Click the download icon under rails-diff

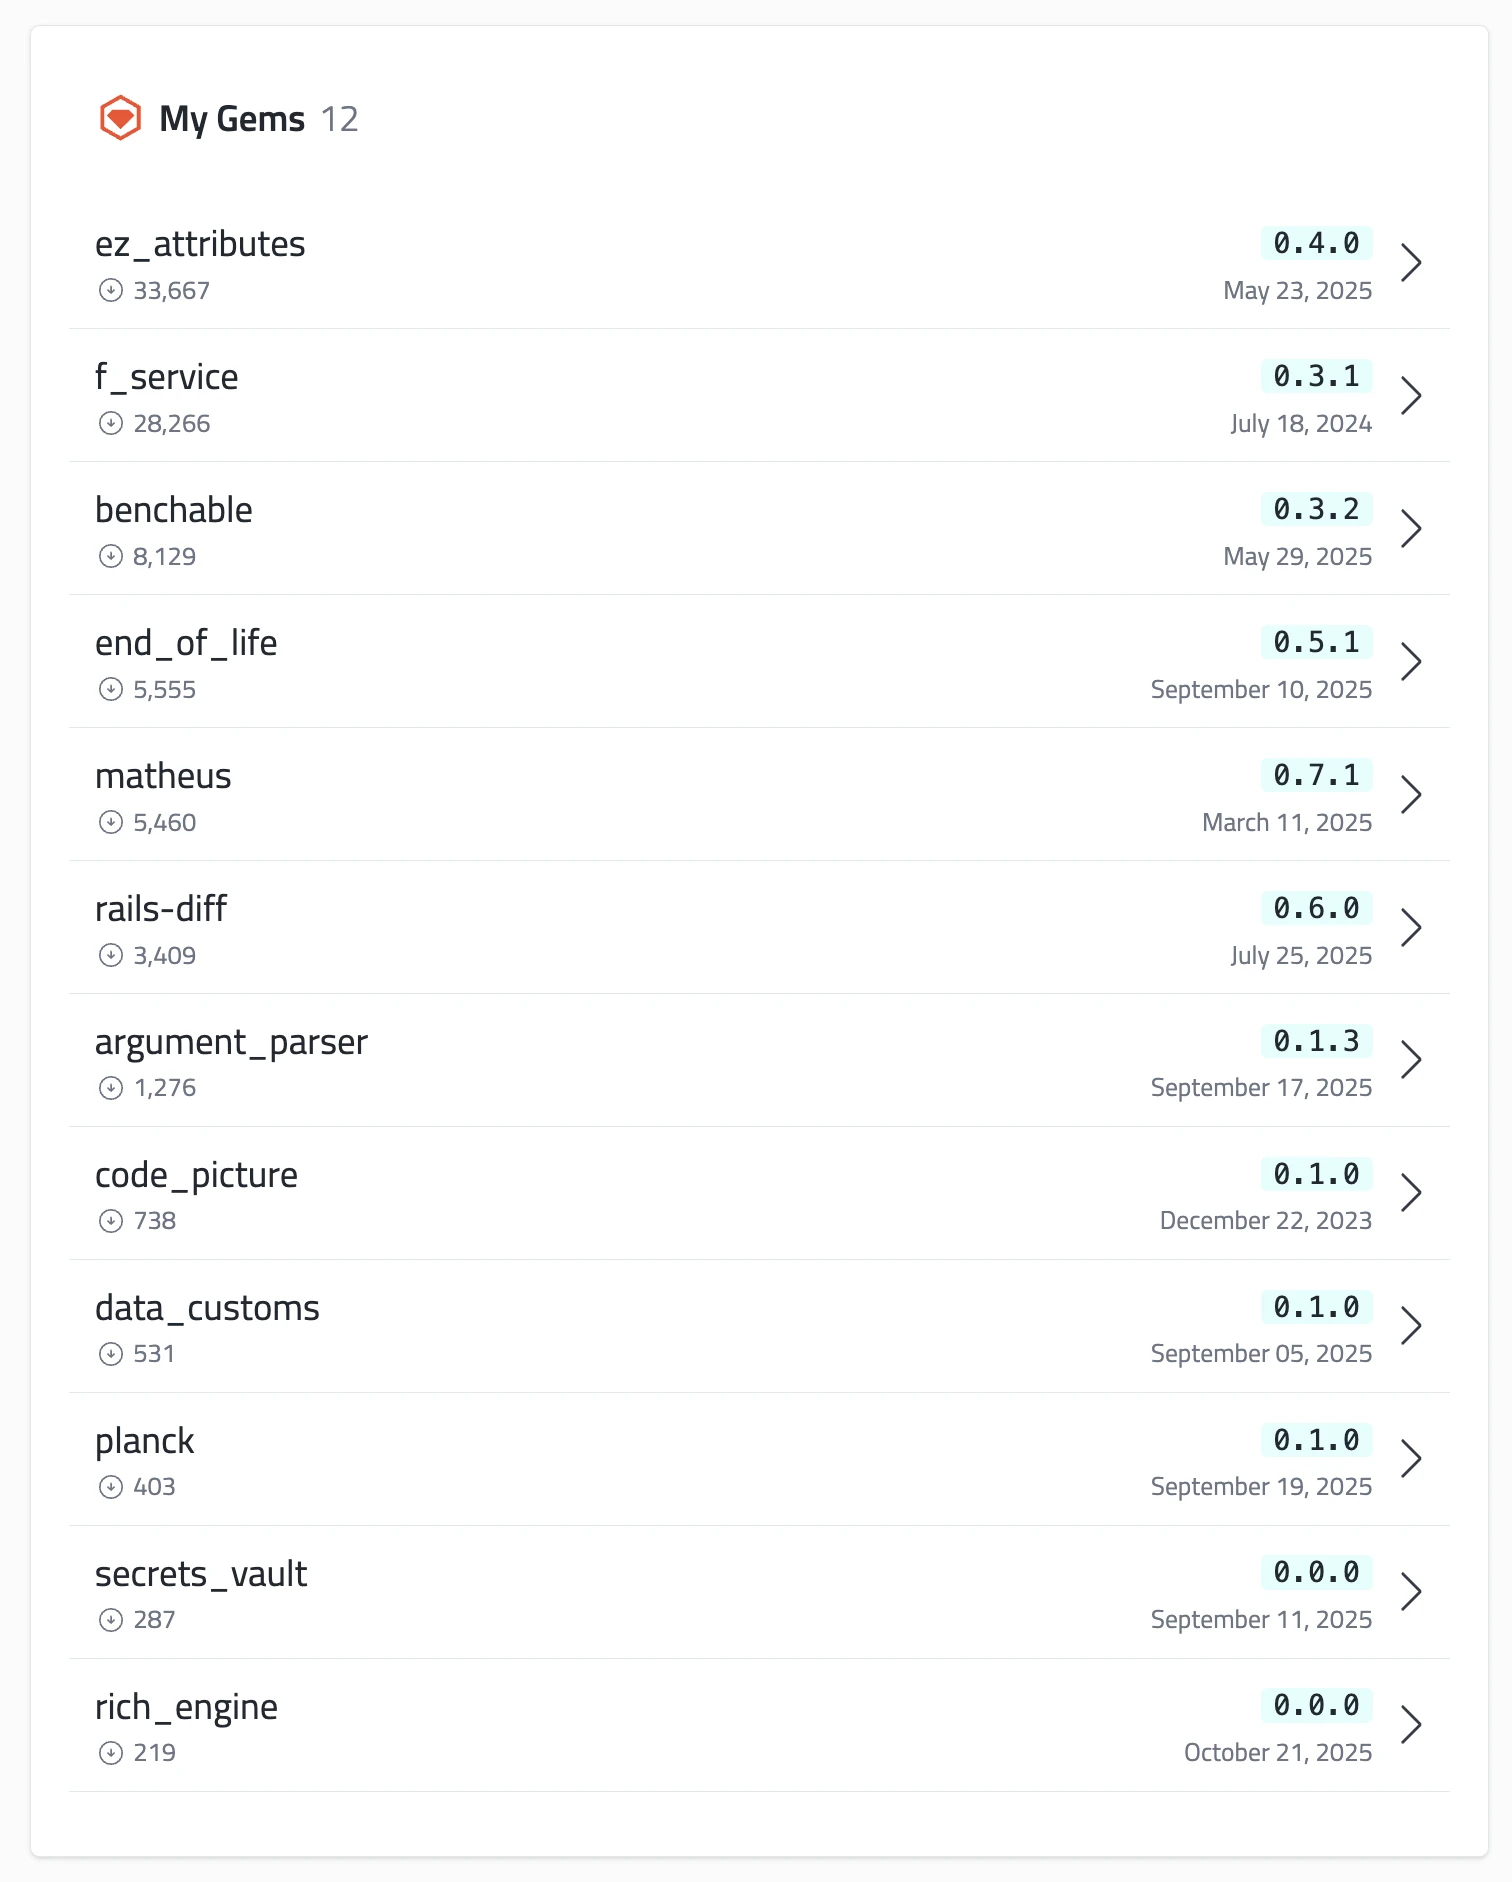(x=111, y=956)
